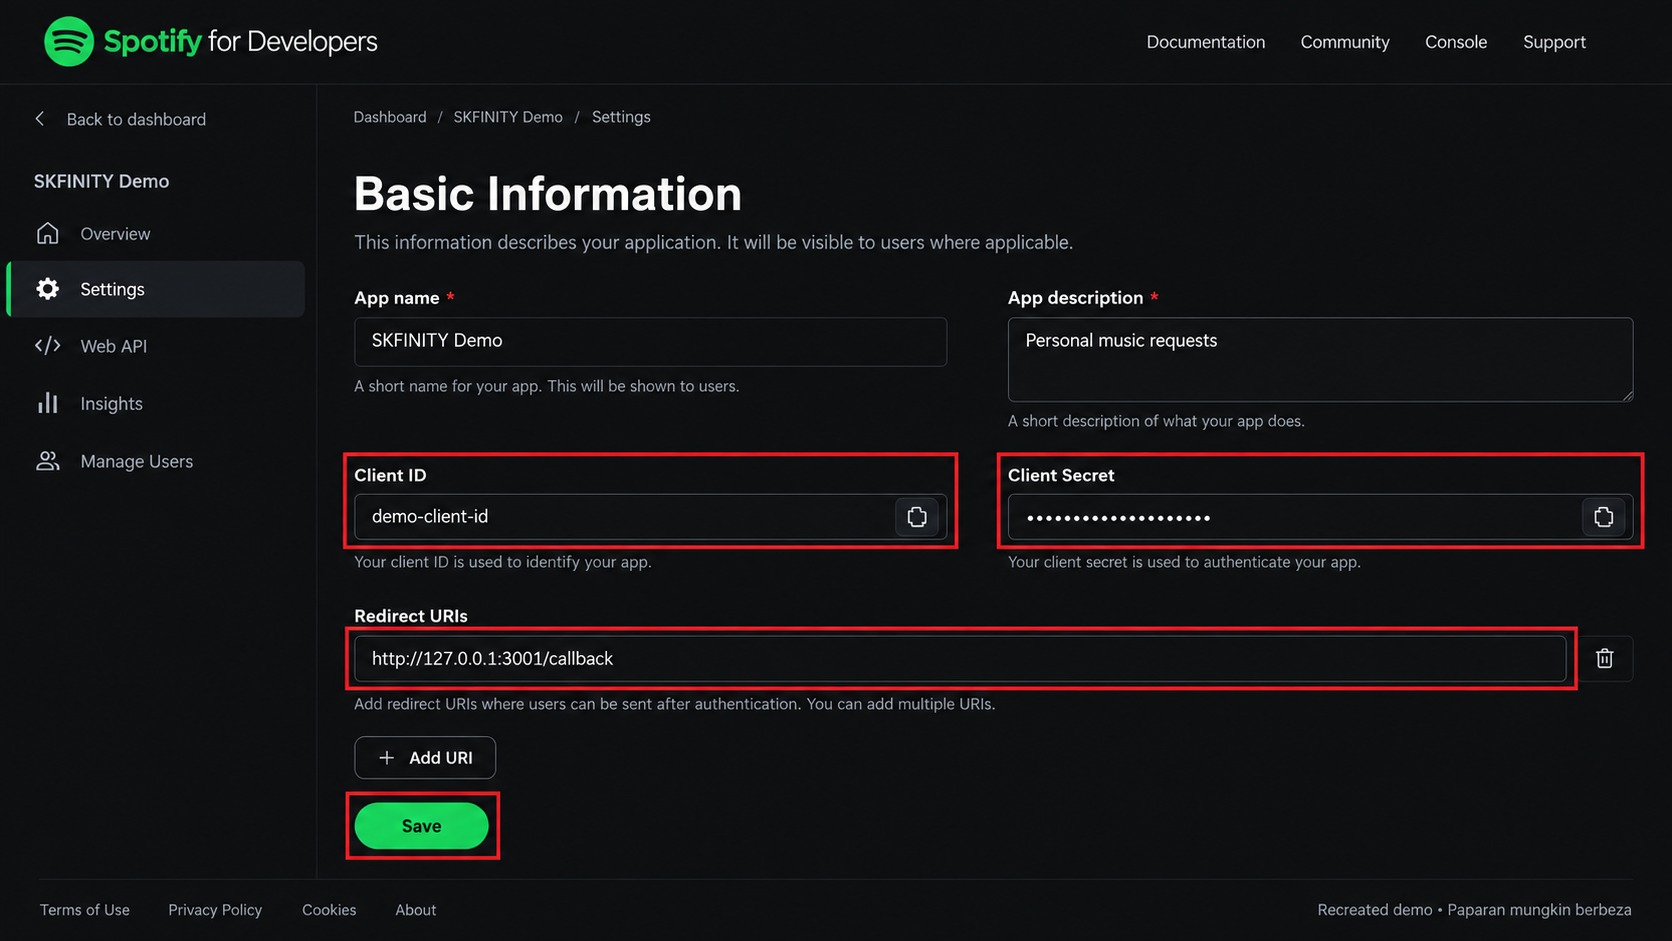Open the Cookies footer link

point(329,910)
